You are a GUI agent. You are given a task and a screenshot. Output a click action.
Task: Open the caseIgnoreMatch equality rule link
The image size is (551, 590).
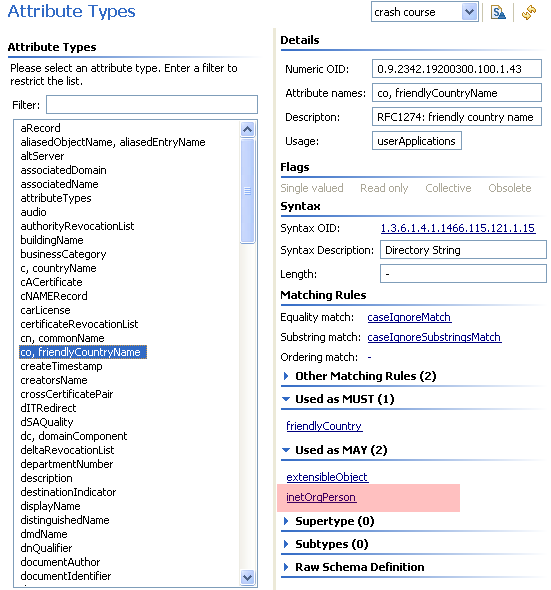point(409,317)
